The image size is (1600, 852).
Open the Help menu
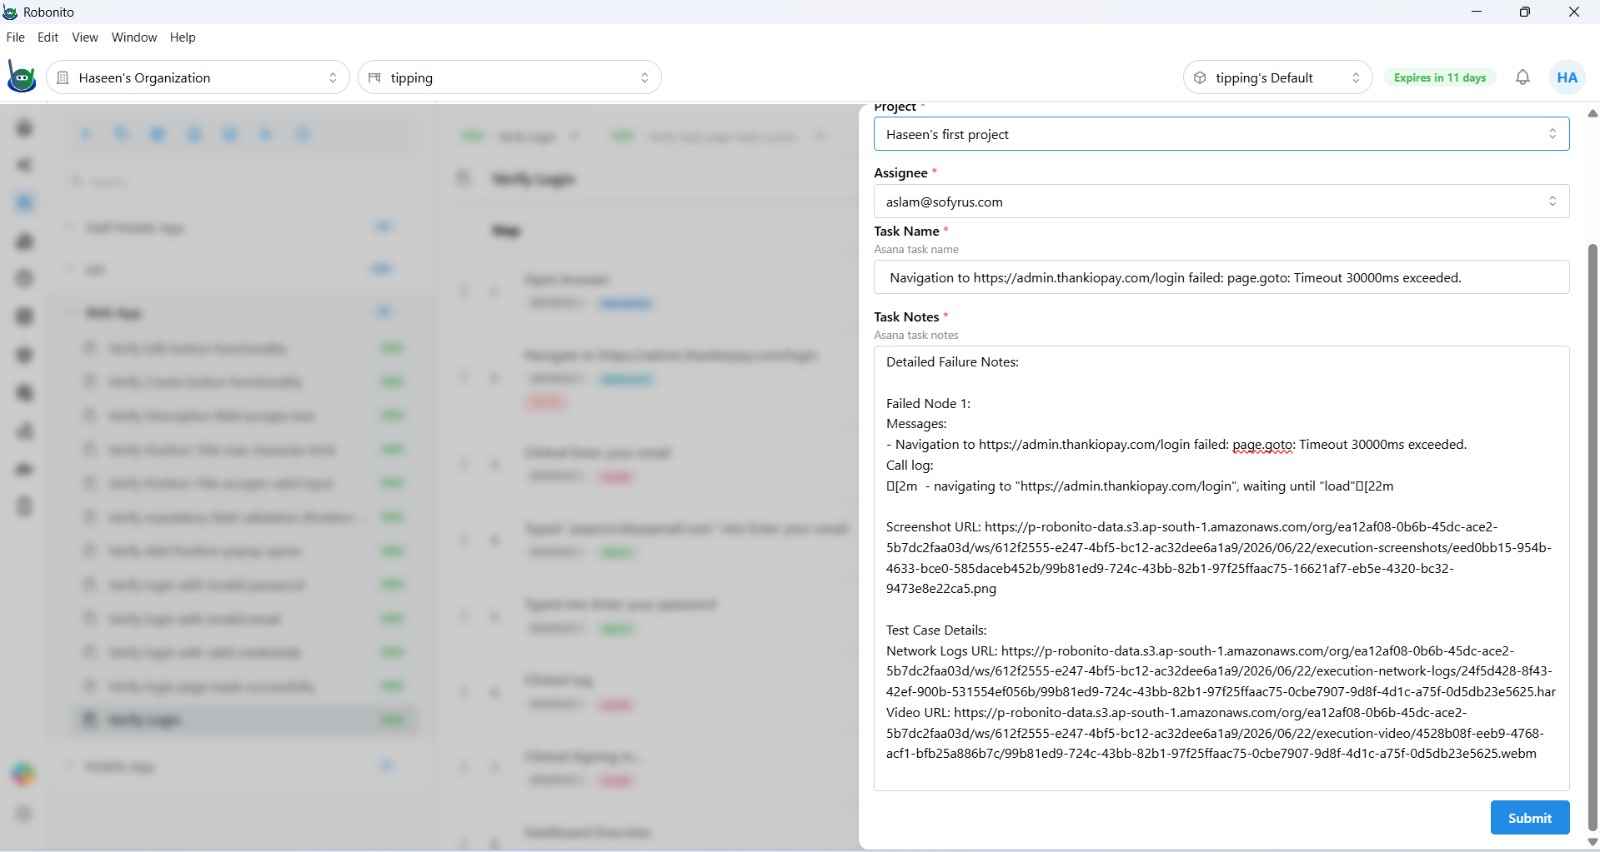pyautogui.click(x=183, y=37)
